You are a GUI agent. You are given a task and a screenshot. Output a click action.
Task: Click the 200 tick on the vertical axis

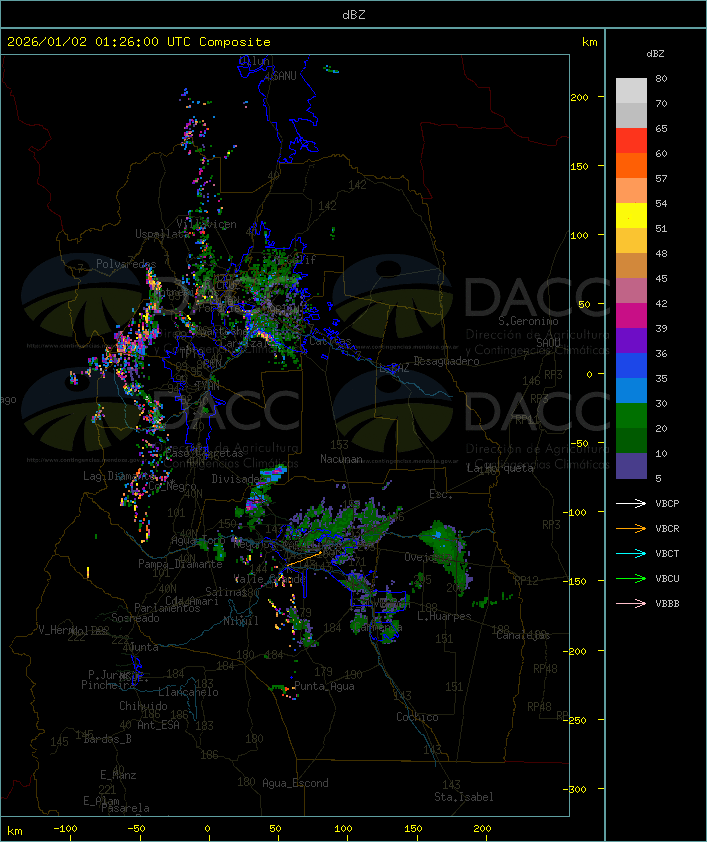pyautogui.click(x=579, y=97)
